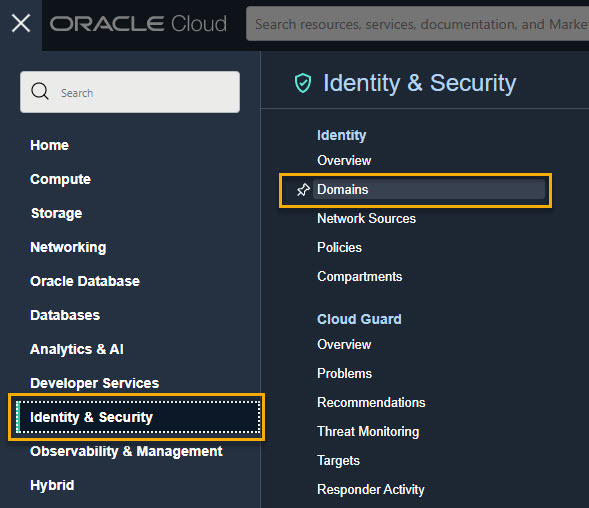The width and height of the screenshot is (589, 508).
Task: Pin the Domains item with pin icon
Action: (303, 190)
